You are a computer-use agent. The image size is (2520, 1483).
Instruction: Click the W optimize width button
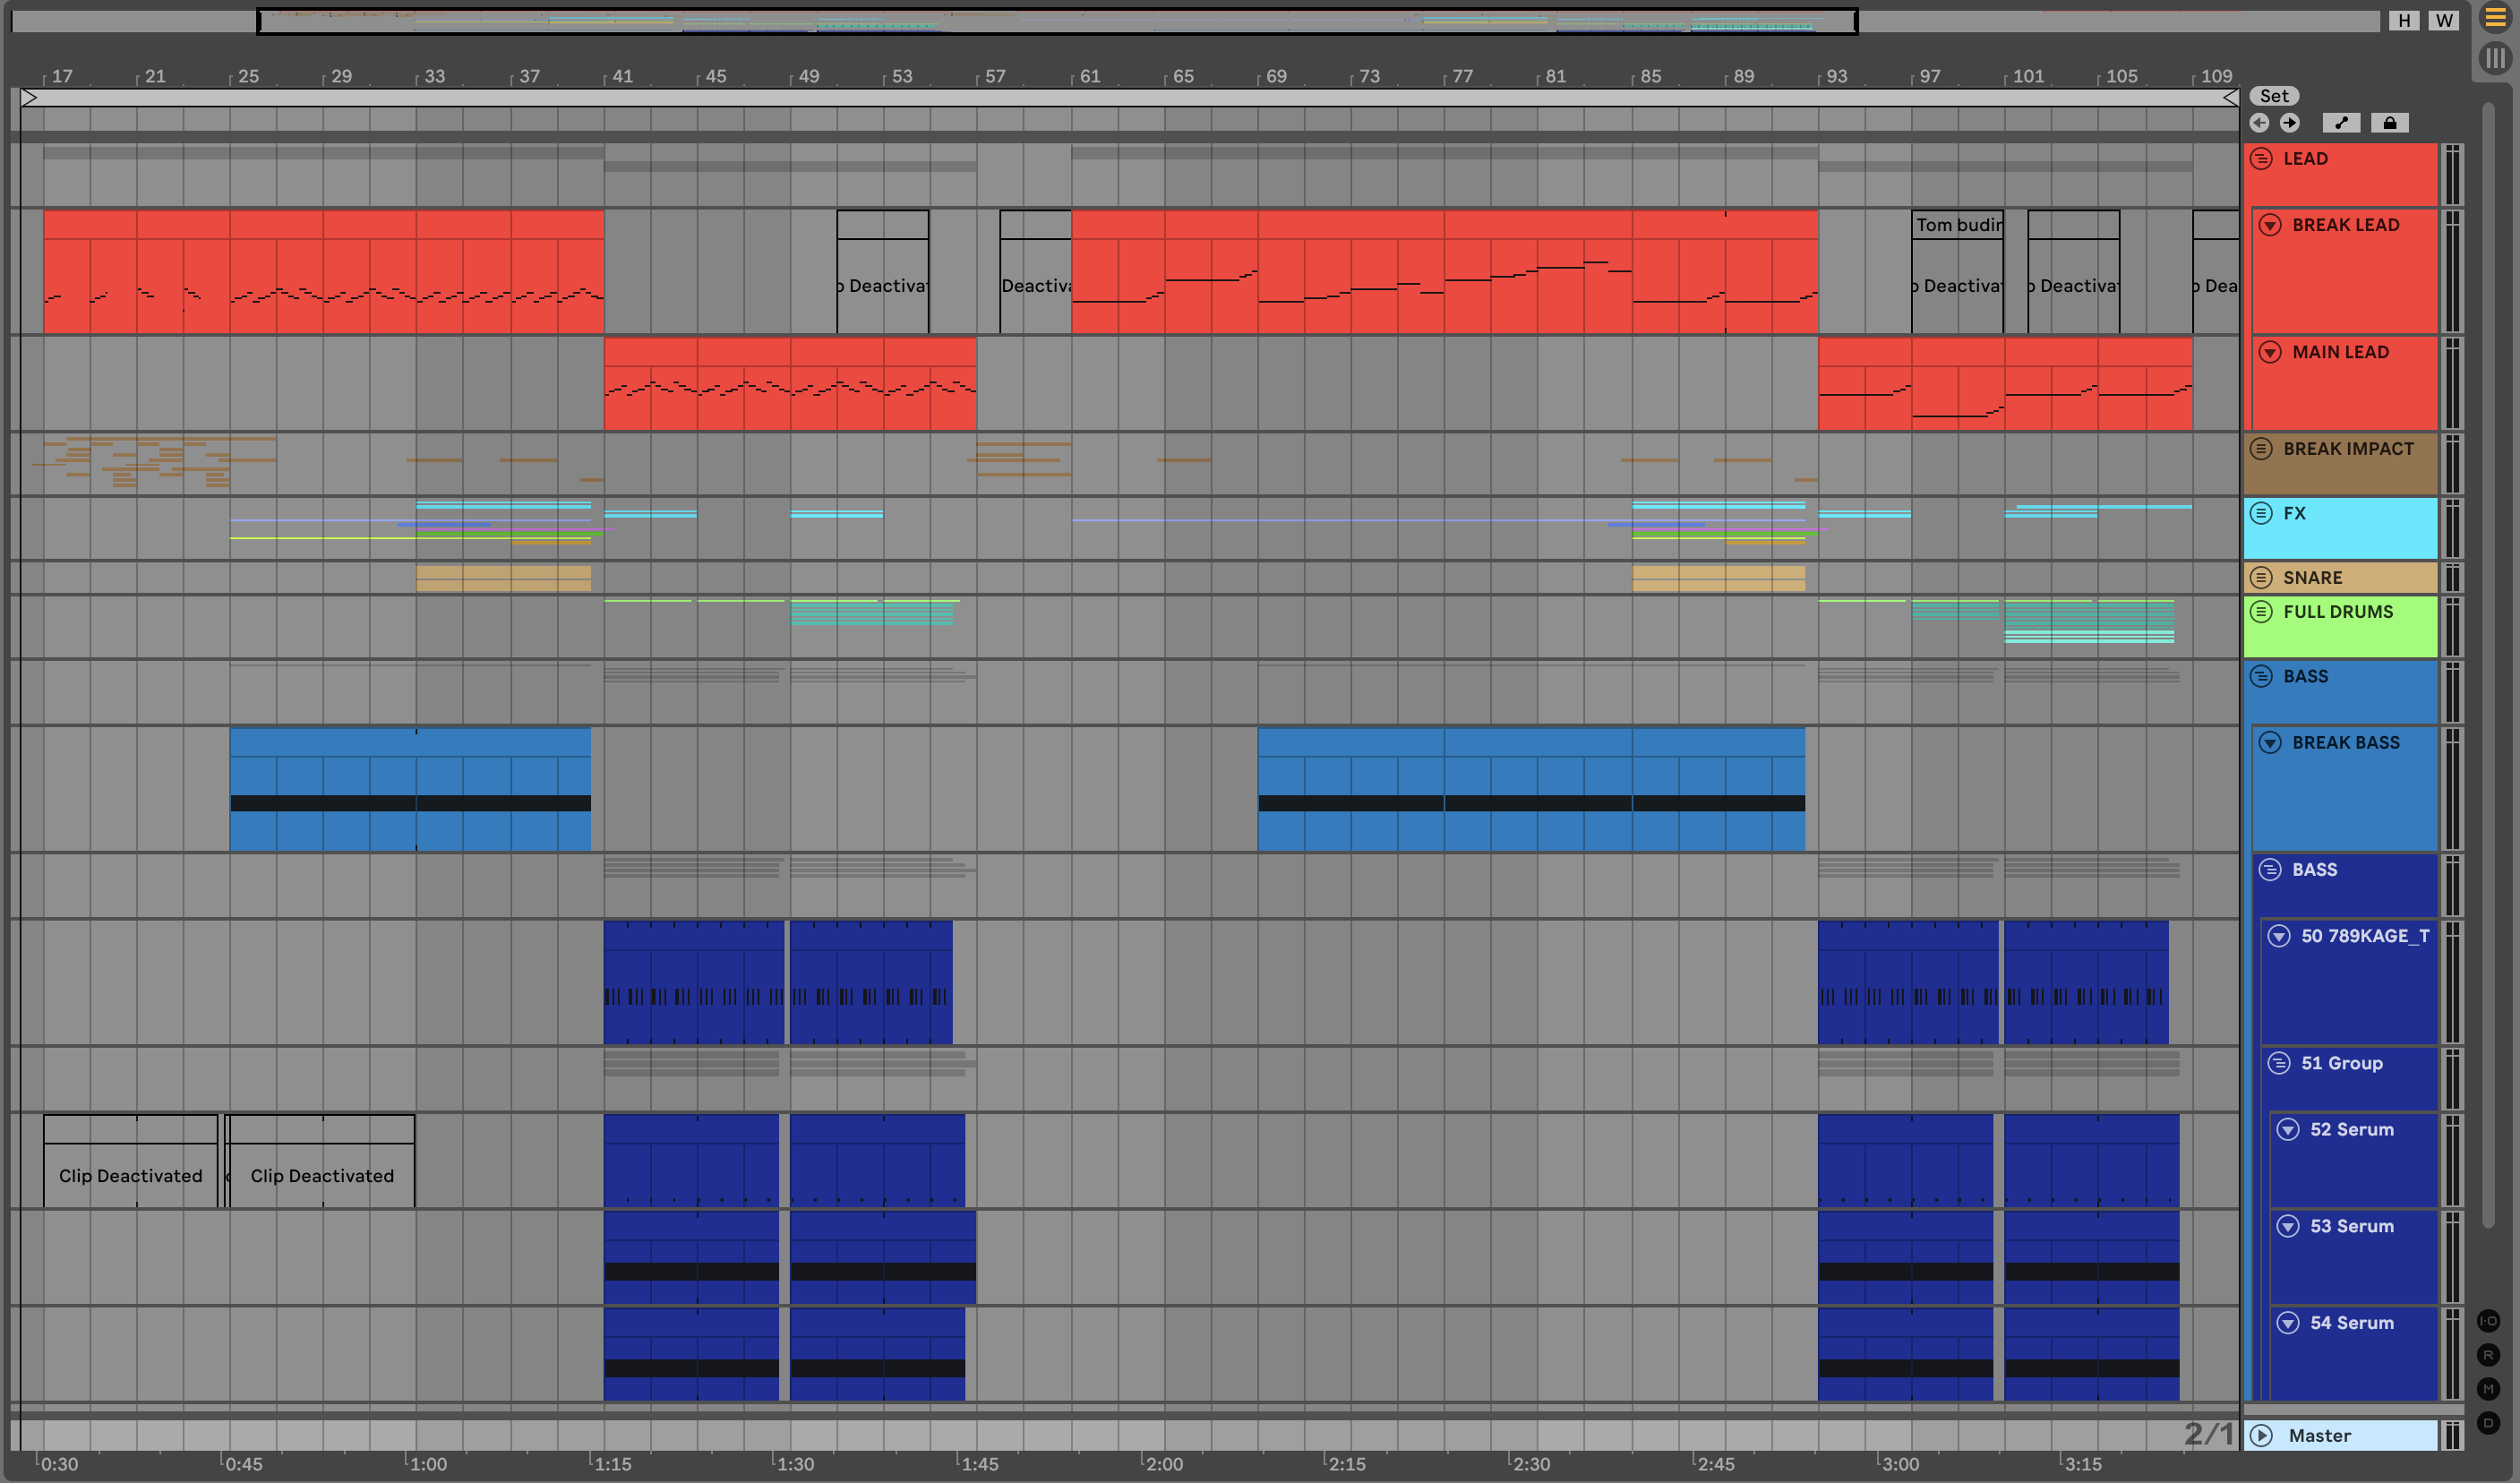point(2443,21)
